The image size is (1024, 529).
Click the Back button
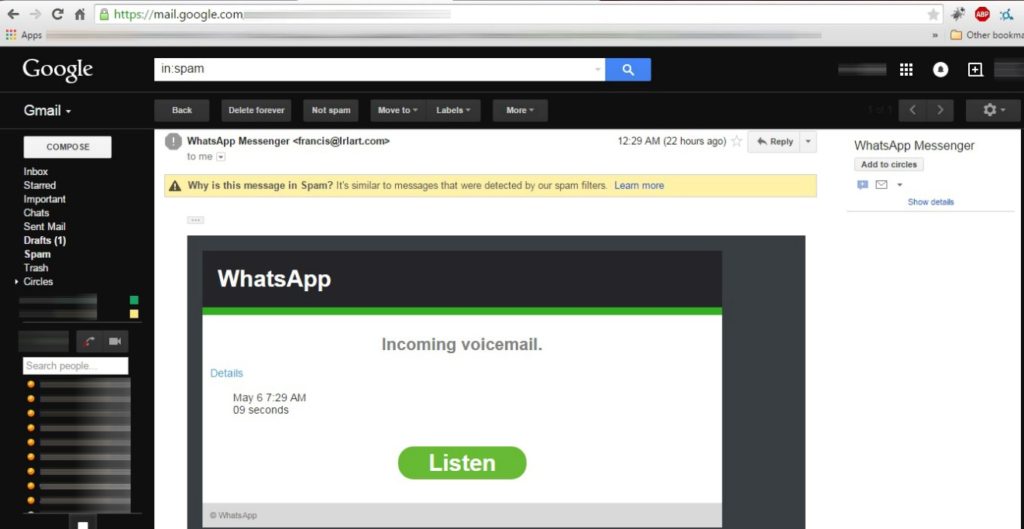coord(182,110)
